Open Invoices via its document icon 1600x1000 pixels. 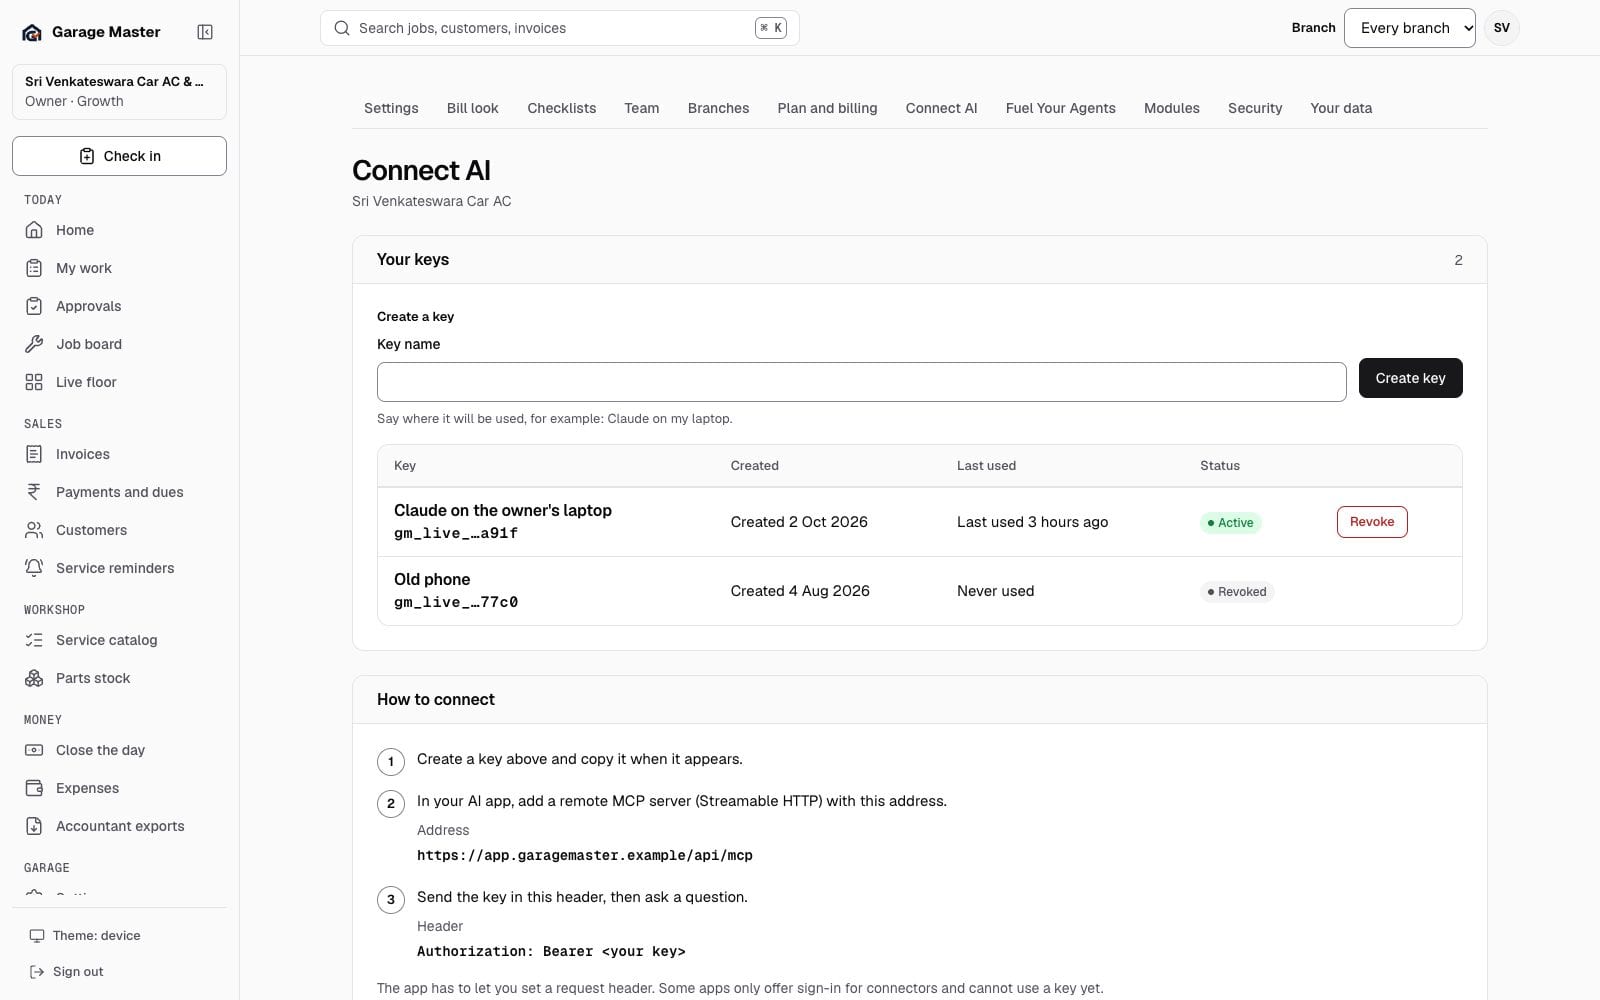[34, 454]
